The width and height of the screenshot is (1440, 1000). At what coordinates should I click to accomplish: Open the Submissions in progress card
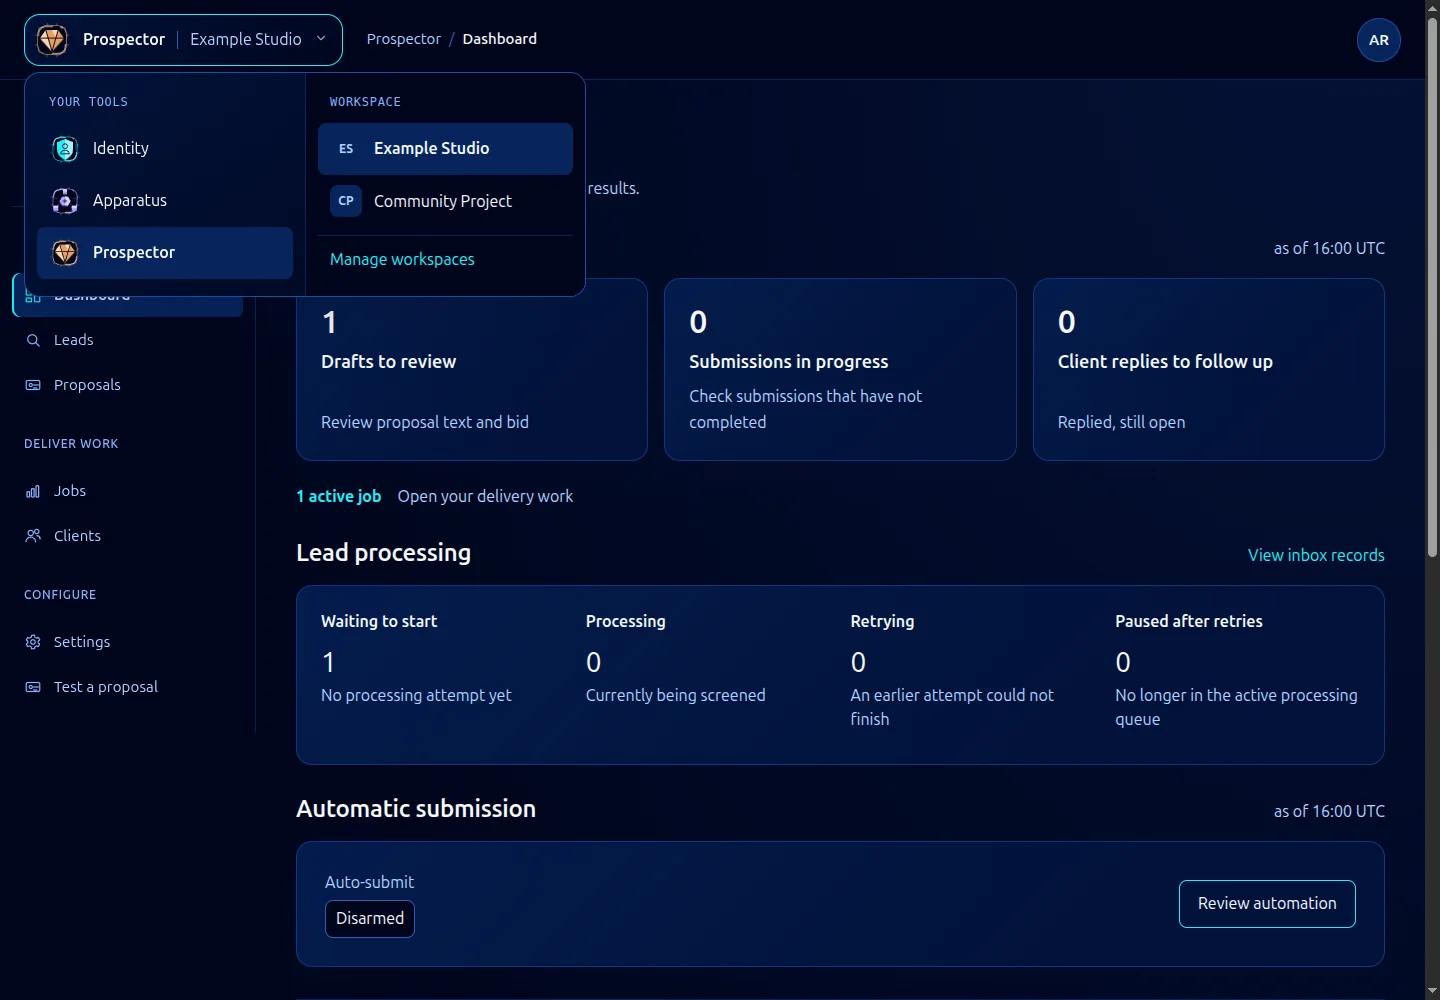(x=840, y=370)
